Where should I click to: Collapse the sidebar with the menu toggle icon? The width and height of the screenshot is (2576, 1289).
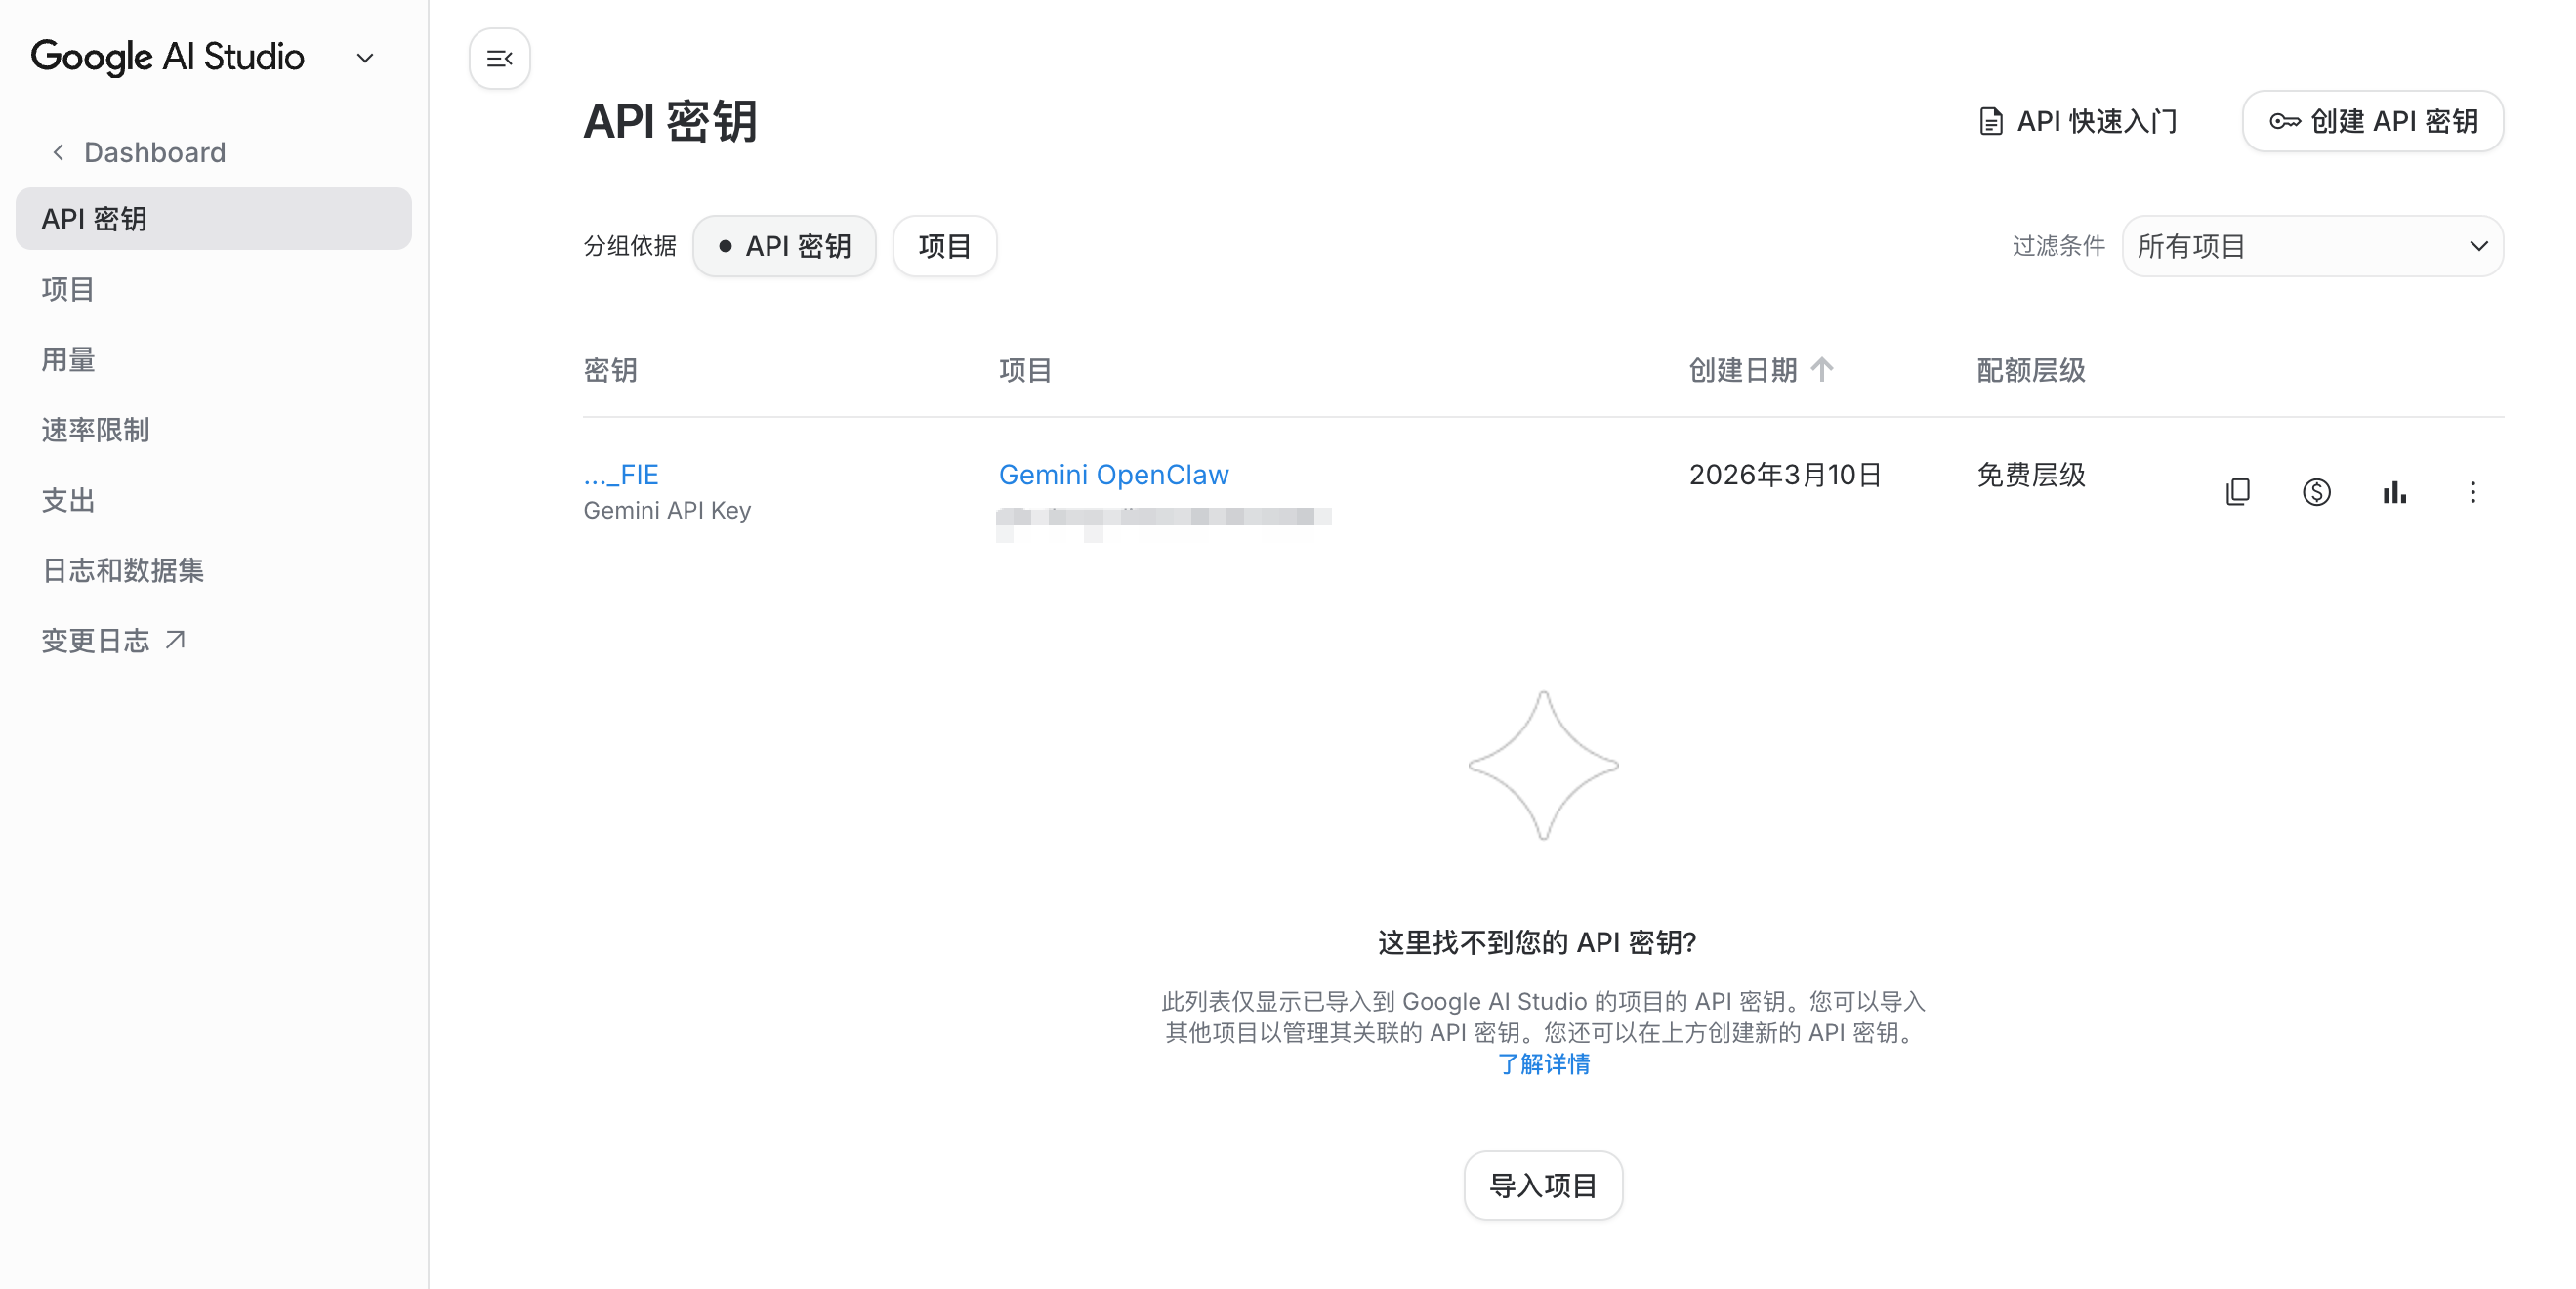pos(499,59)
